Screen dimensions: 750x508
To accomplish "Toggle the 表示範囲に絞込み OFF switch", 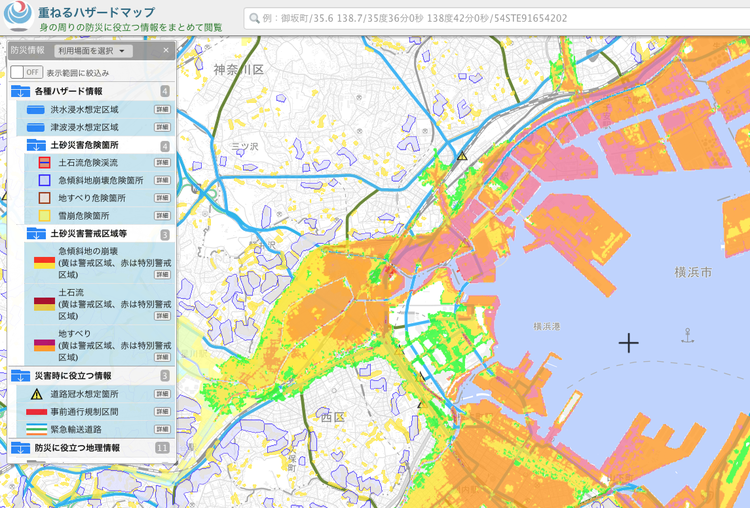I will point(26,73).
